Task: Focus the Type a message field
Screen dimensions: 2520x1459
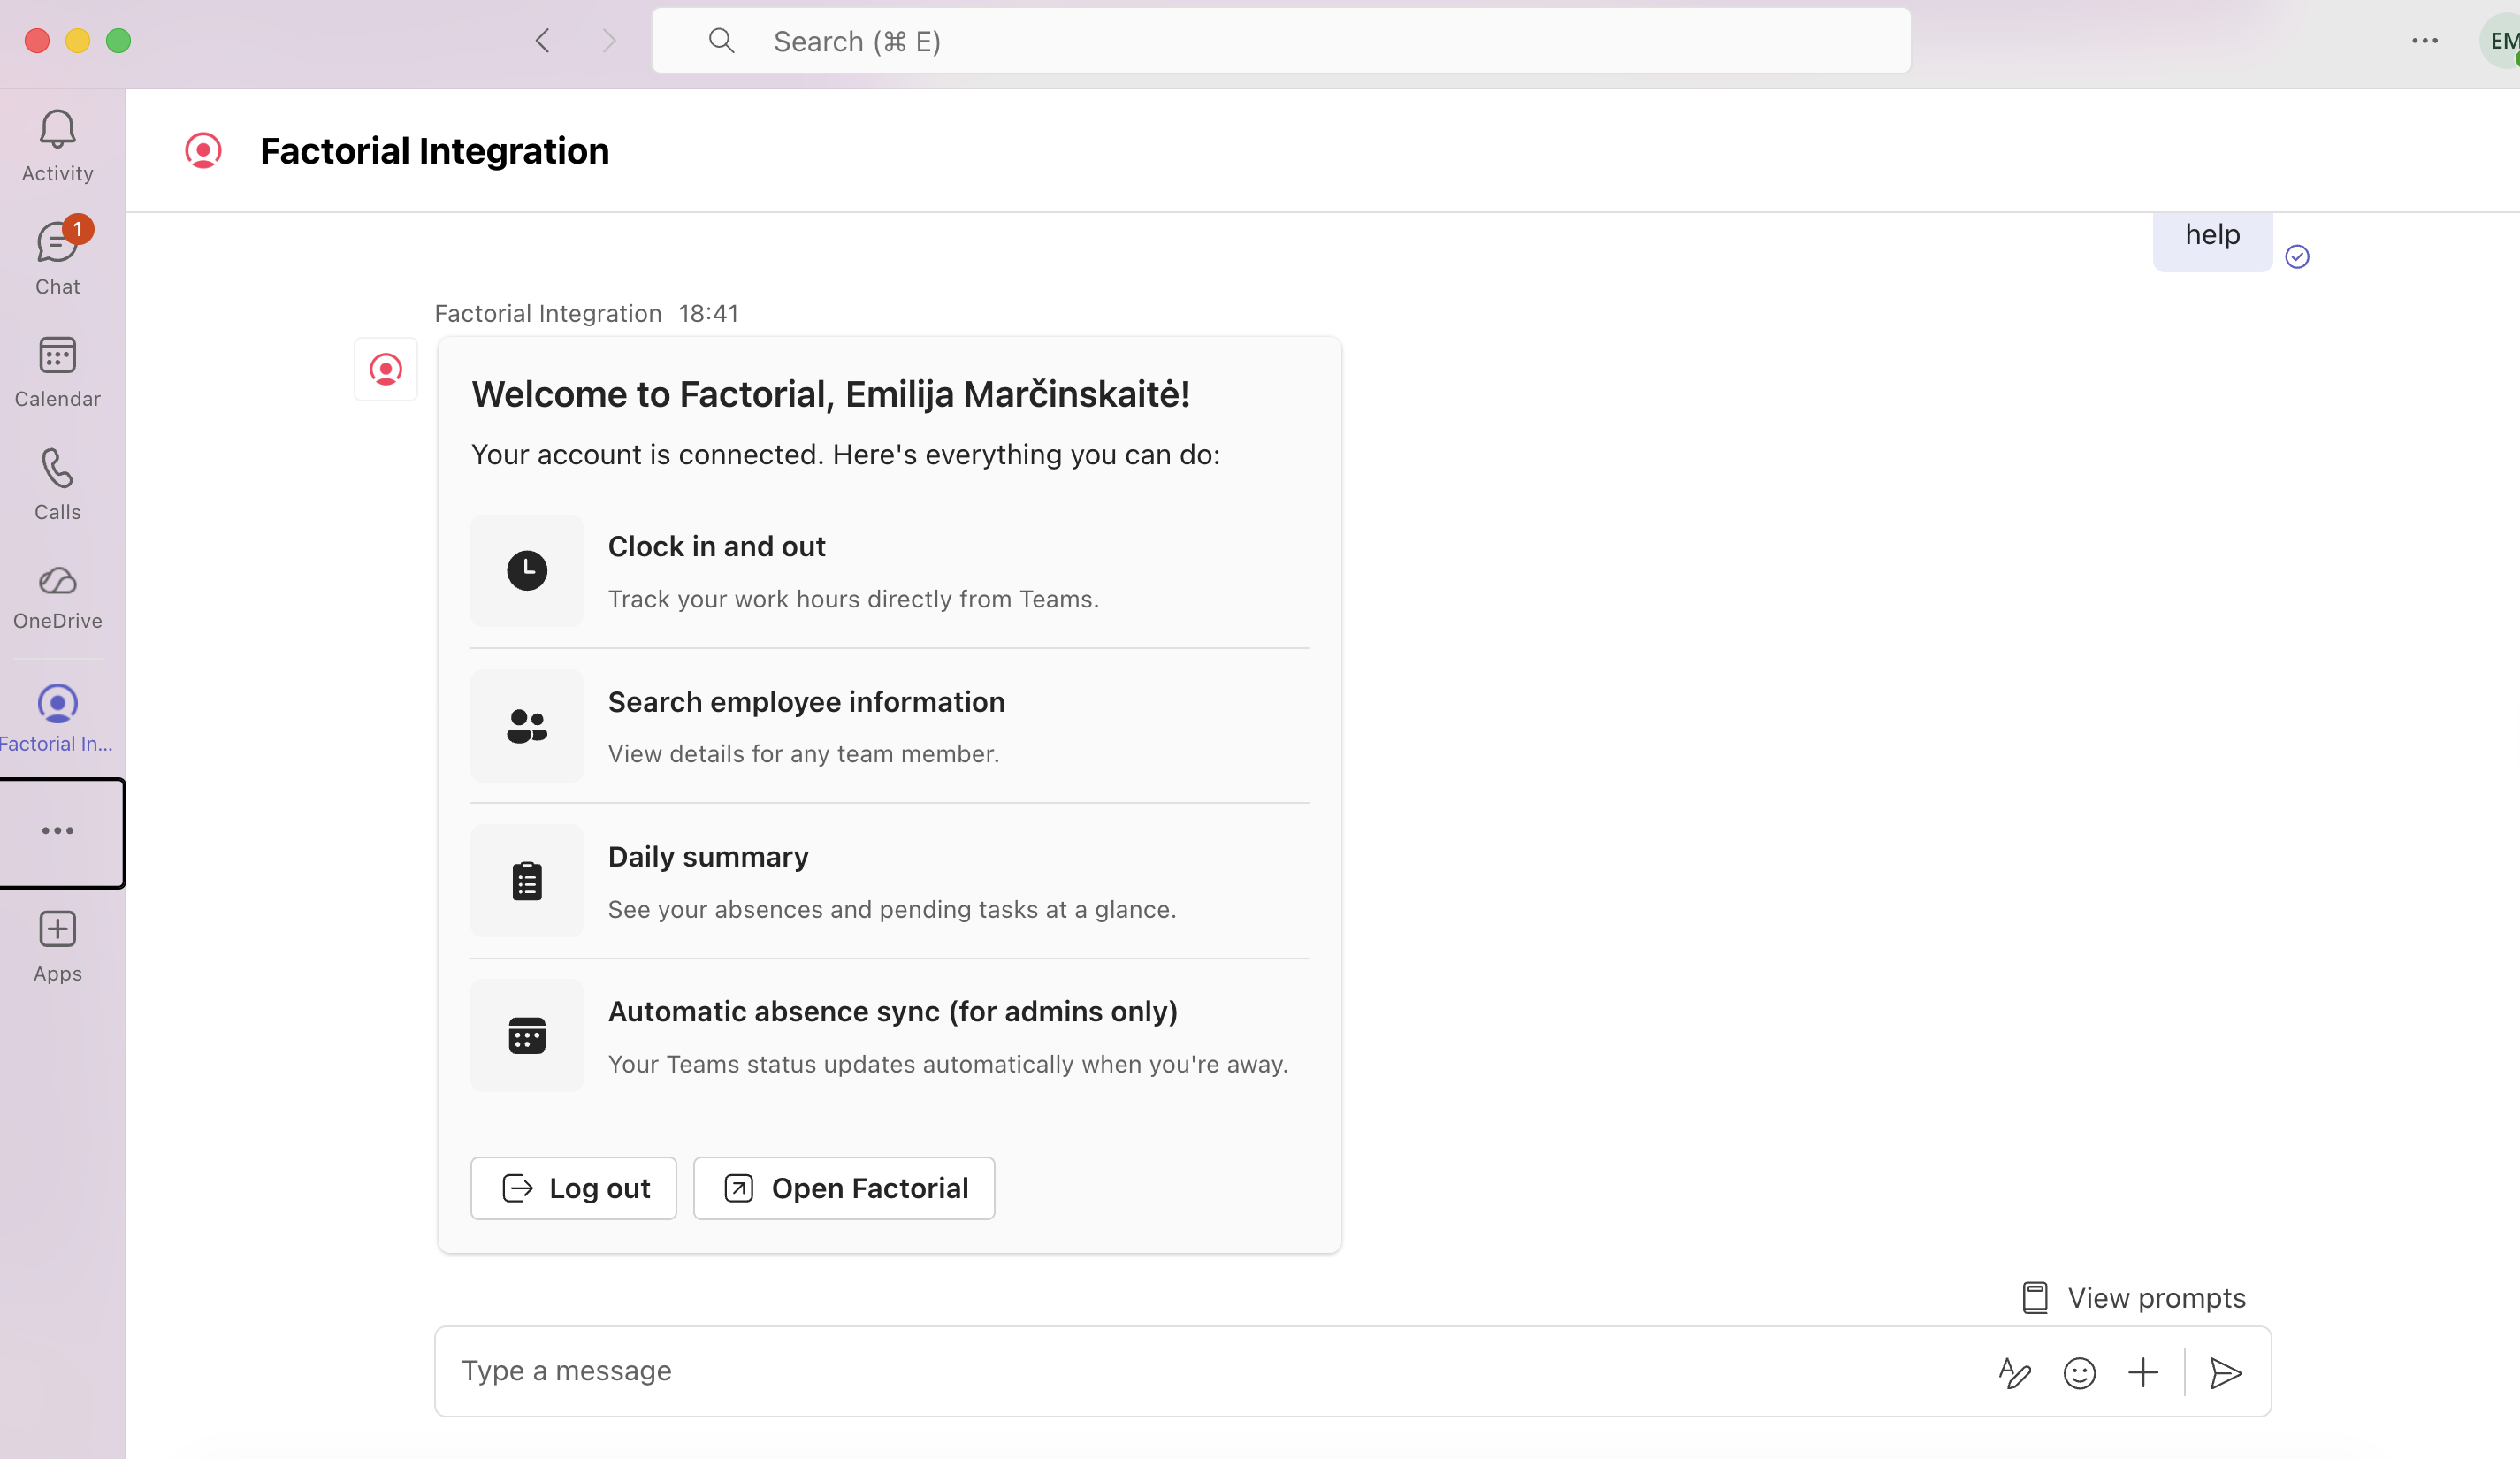Action: (x=1200, y=1371)
